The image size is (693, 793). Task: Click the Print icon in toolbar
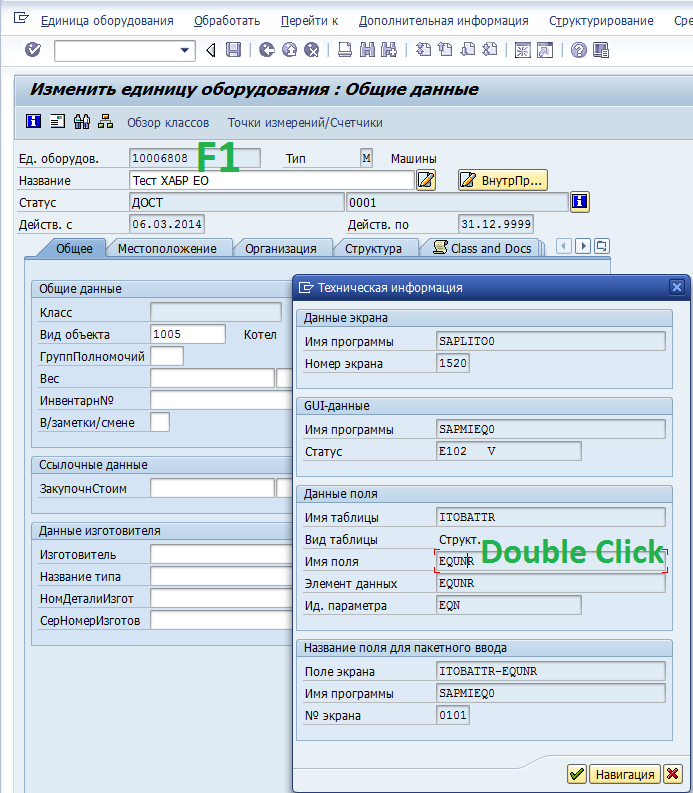(345, 50)
